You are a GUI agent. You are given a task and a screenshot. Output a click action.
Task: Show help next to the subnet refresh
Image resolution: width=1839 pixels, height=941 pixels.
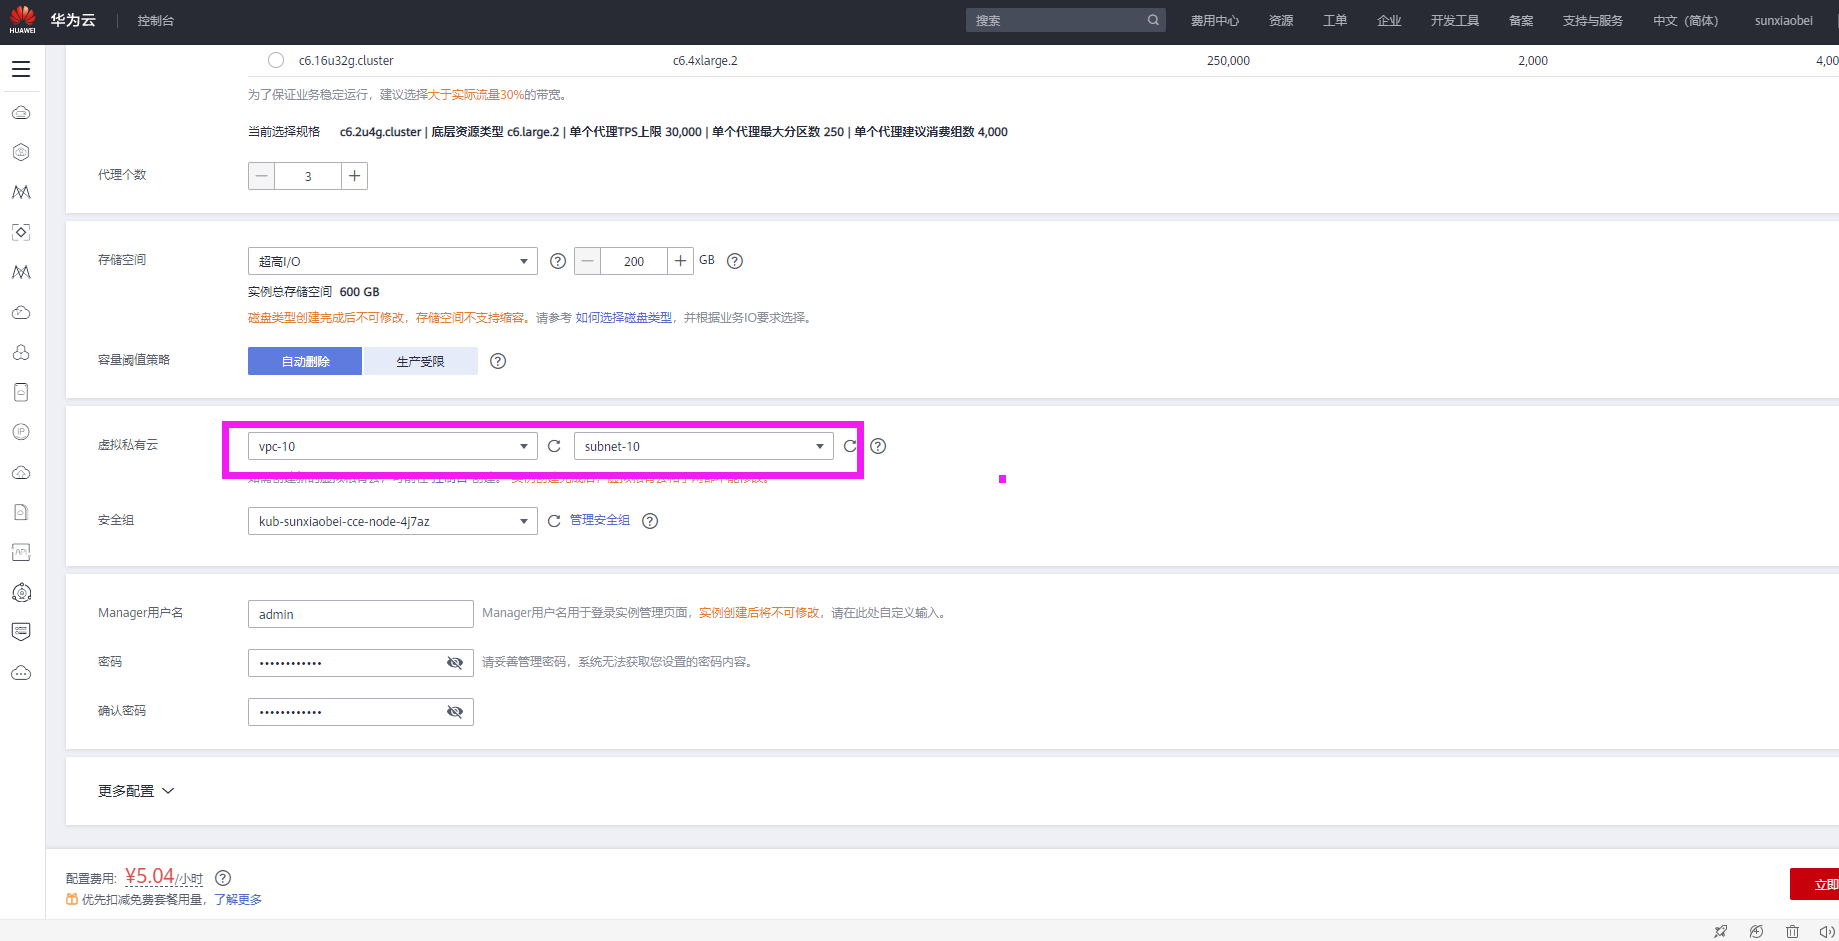878,446
